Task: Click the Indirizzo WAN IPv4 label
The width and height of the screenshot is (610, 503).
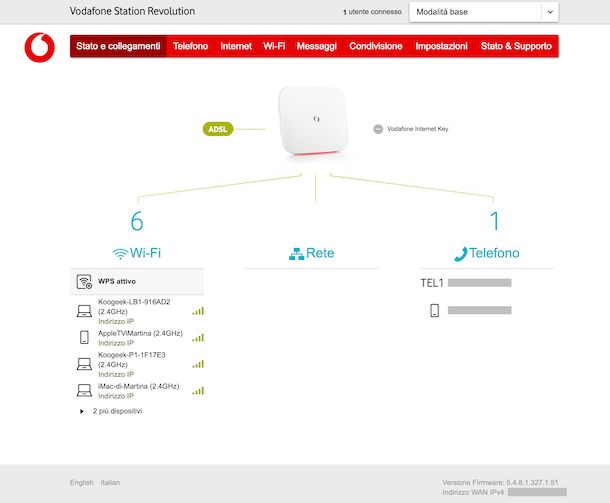Action: [x=474, y=492]
